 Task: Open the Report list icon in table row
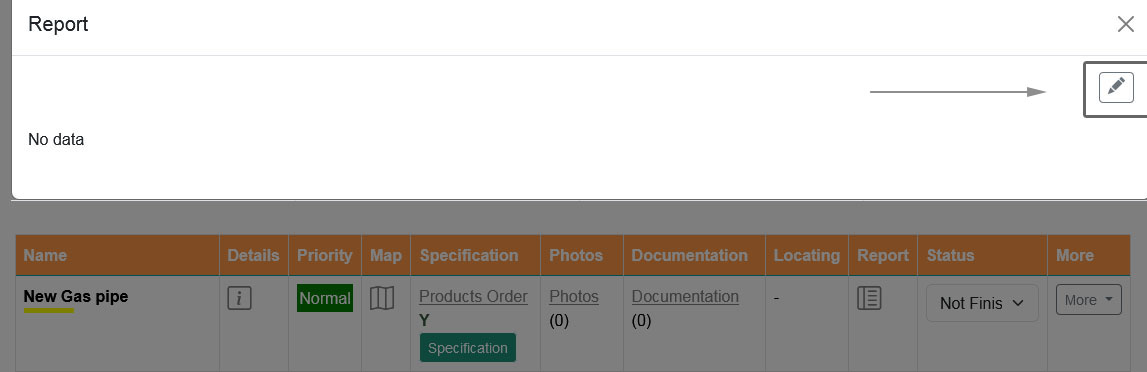point(869,298)
